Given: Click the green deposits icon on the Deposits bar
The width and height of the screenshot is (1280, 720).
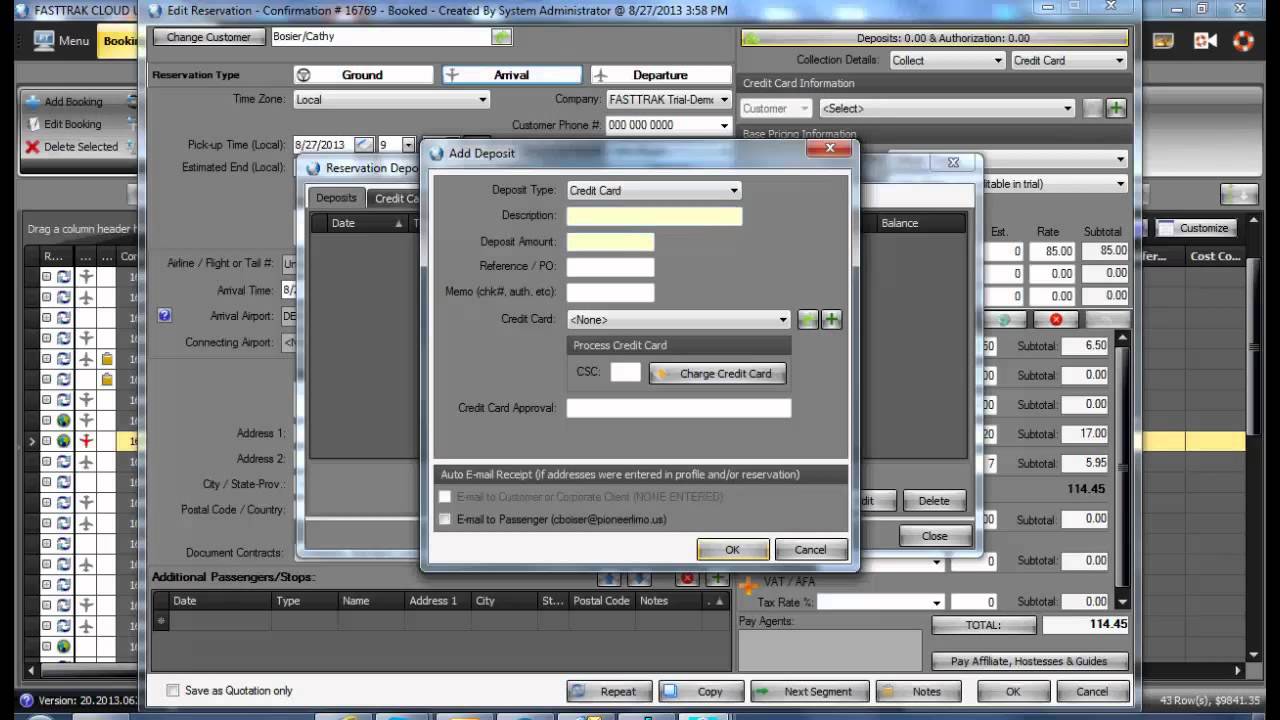Looking at the screenshot, I should click(x=752, y=38).
